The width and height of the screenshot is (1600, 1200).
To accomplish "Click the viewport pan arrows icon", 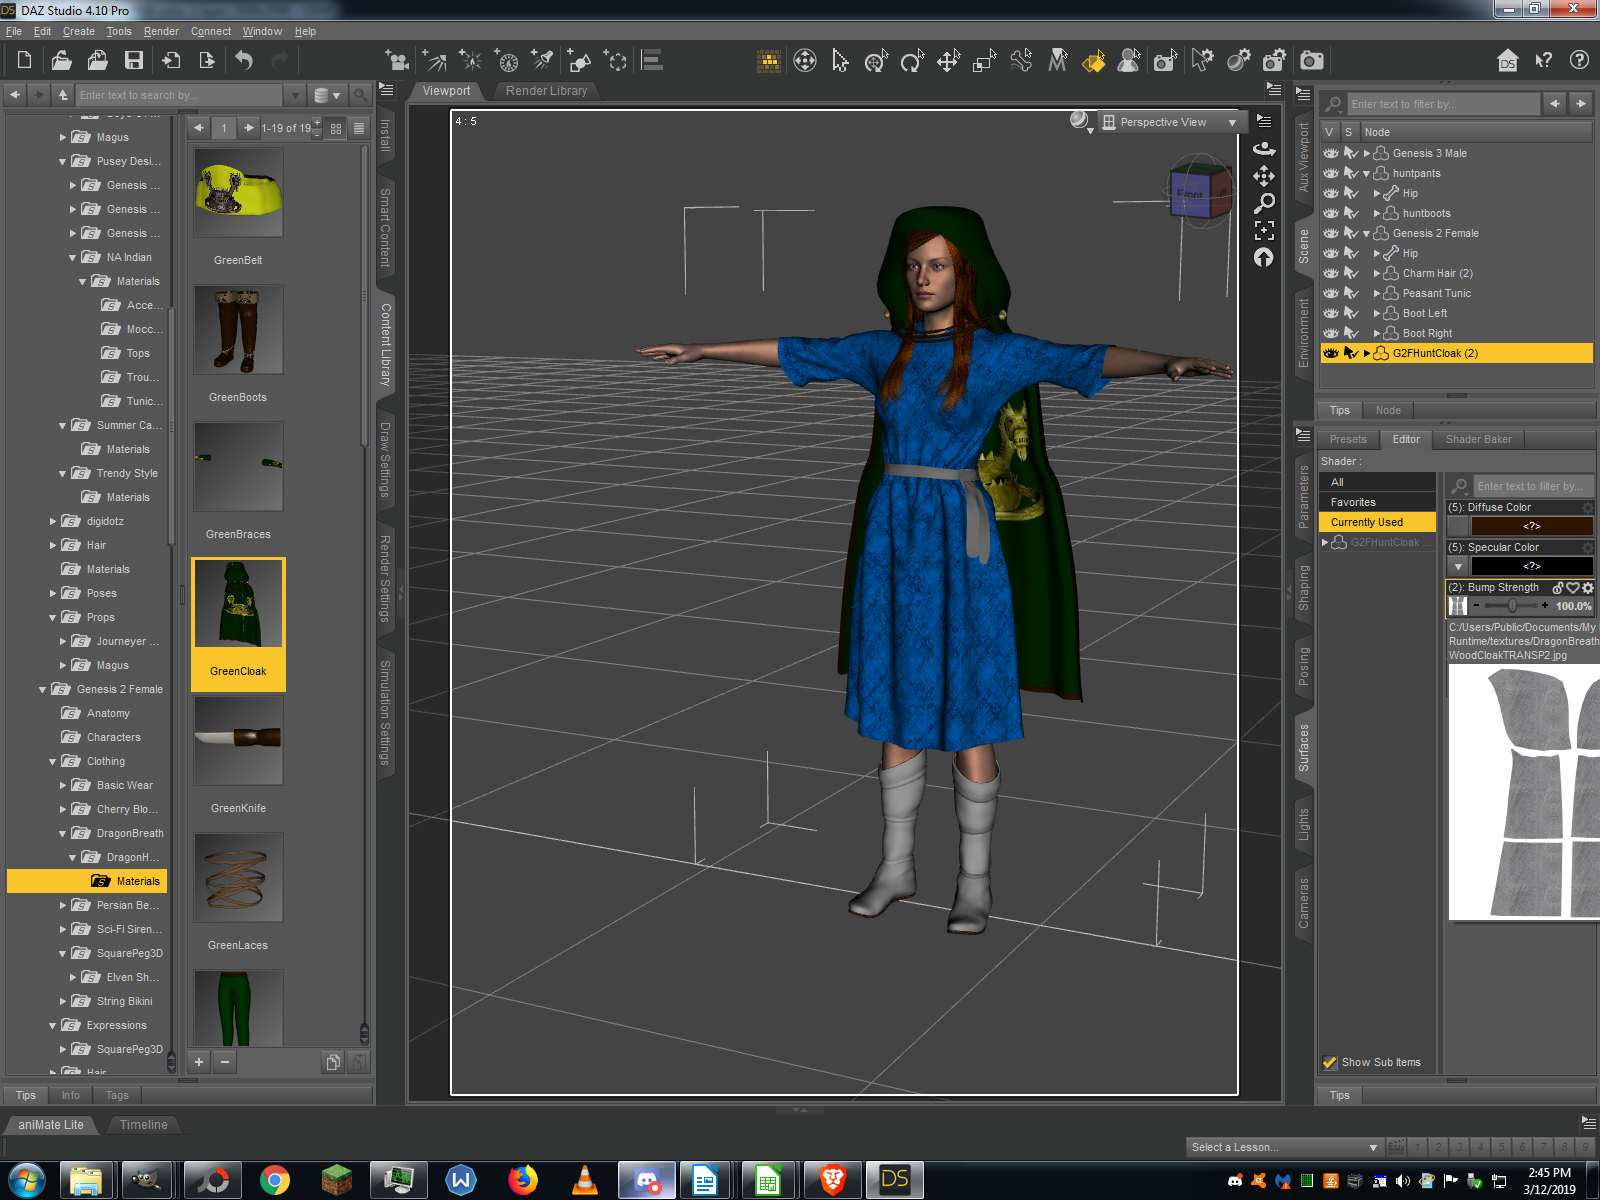I will pos(1264,176).
